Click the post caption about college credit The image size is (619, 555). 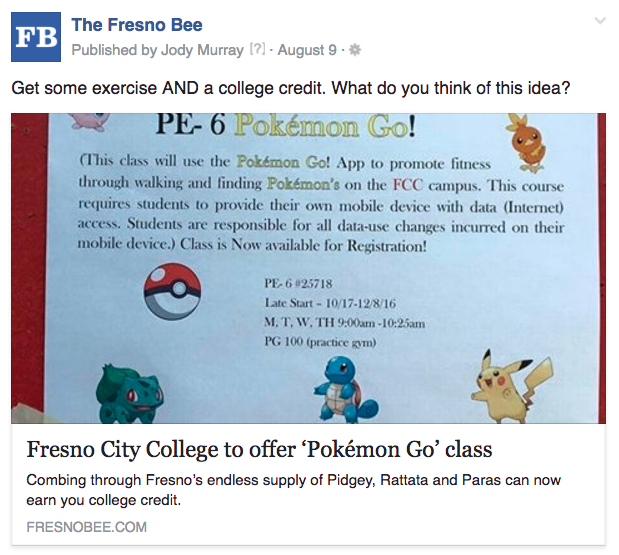click(290, 89)
